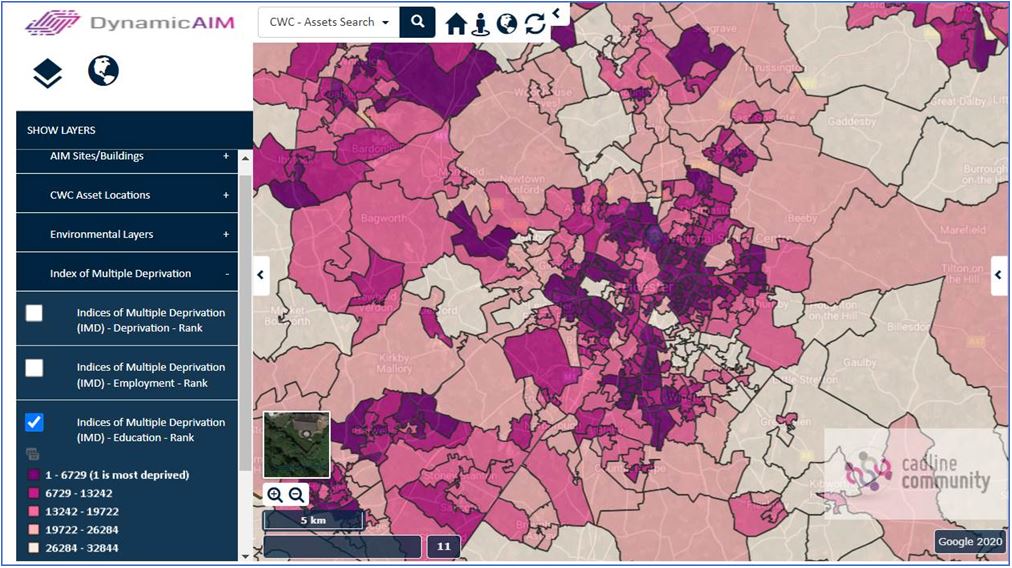Activate the street view person icon
Viewport: 1012px width, 568px height.
[480, 25]
